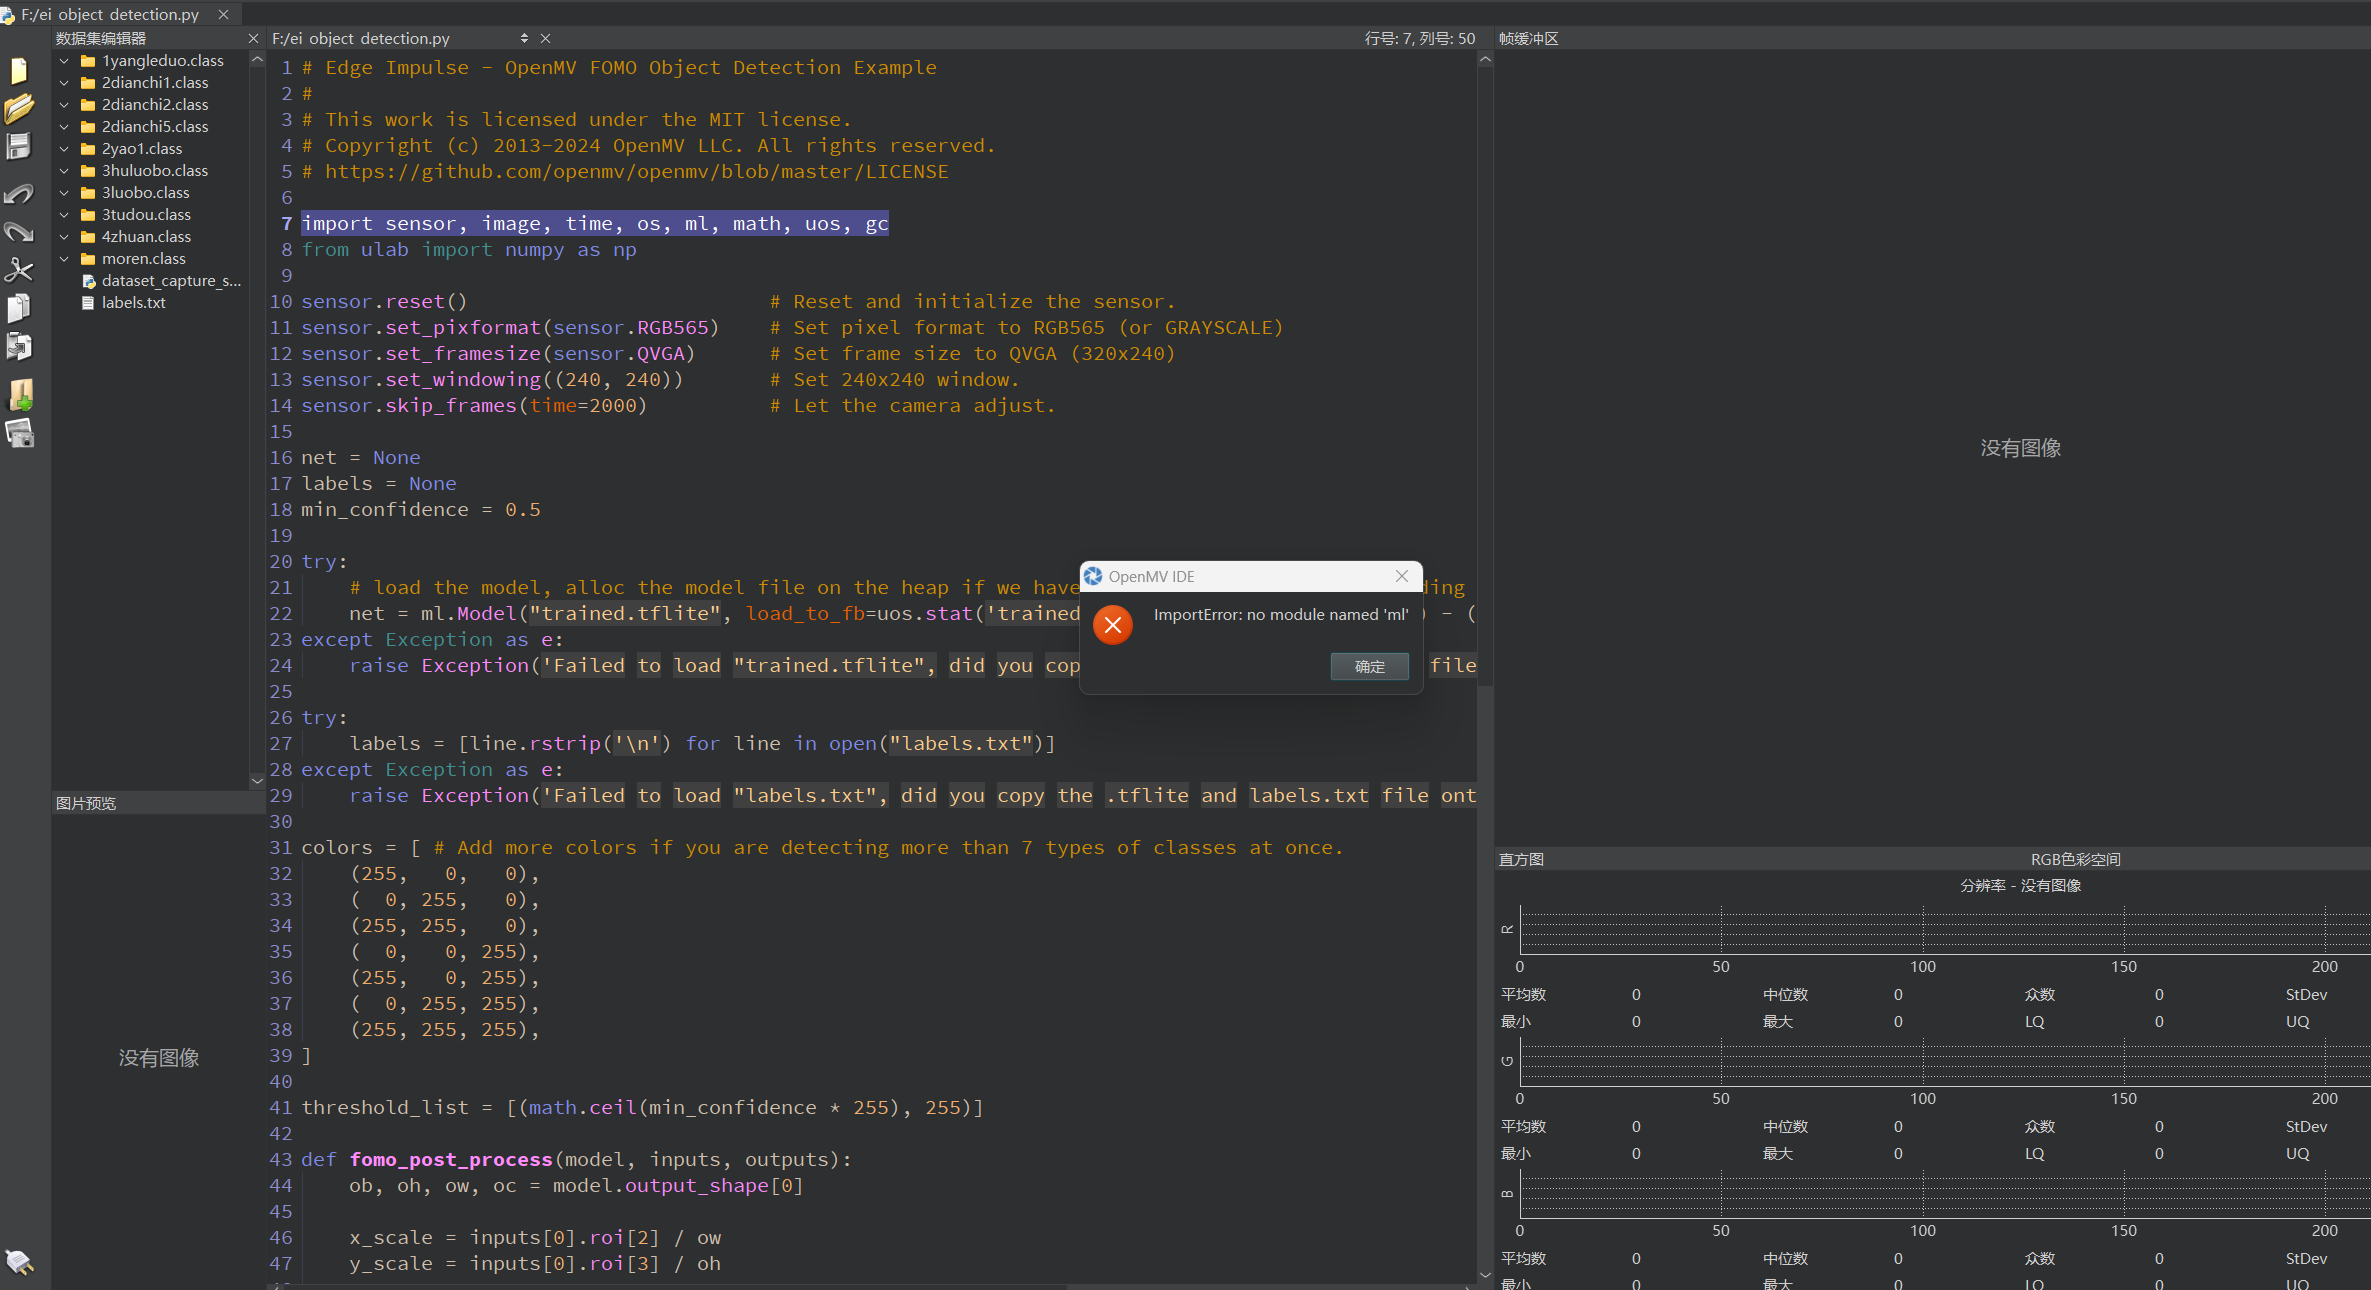This screenshot has width=2371, height=1290.
Task: Collapse the 2dianchi5.class folder arrow
Action: click(x=64, y=127)
